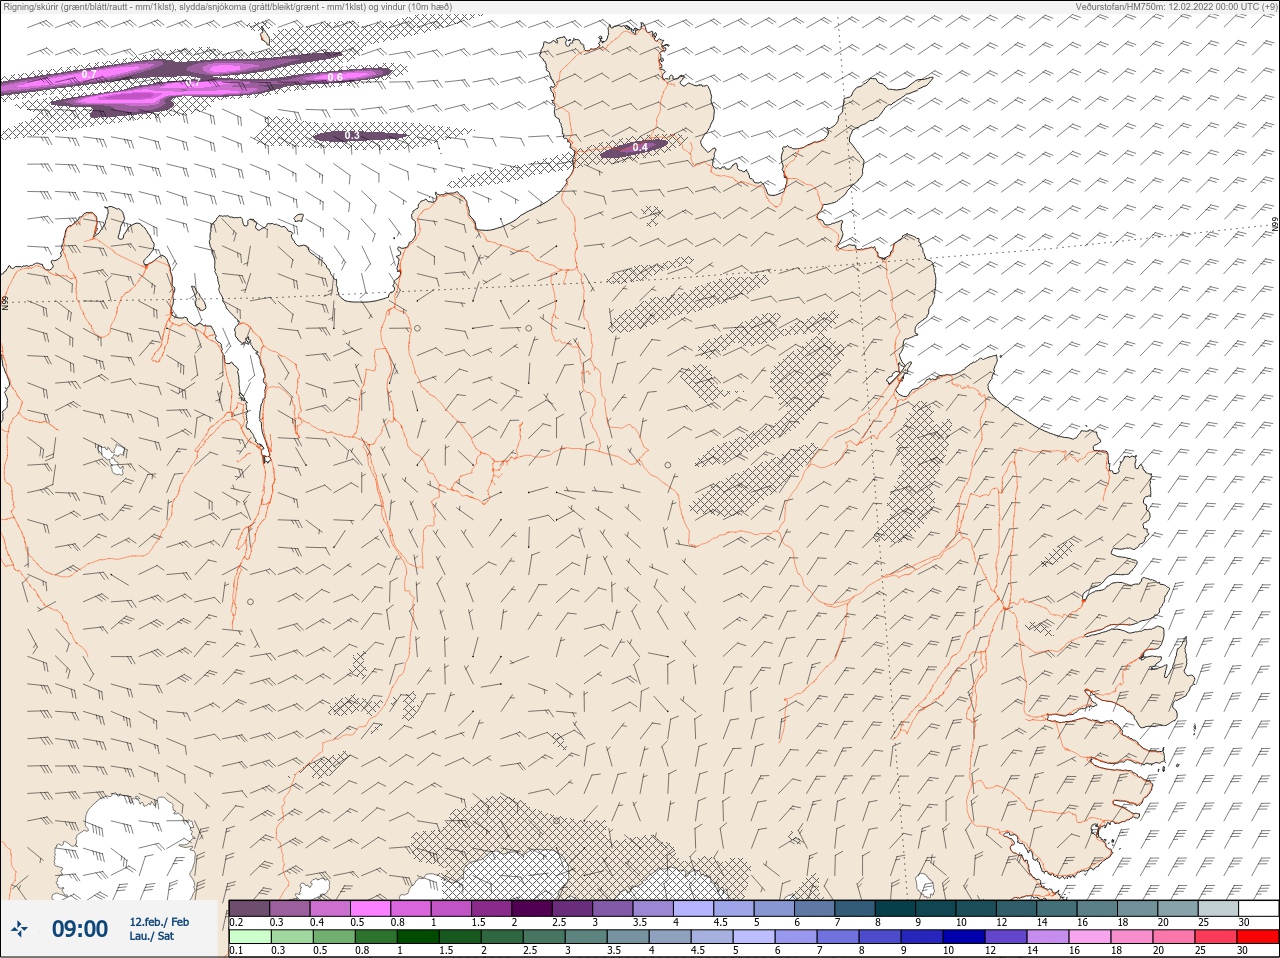The width and height of the screenshot is (1280, 958).
Task: Click the '0.2' value under the upper legend row
Action: pos(236,922)
